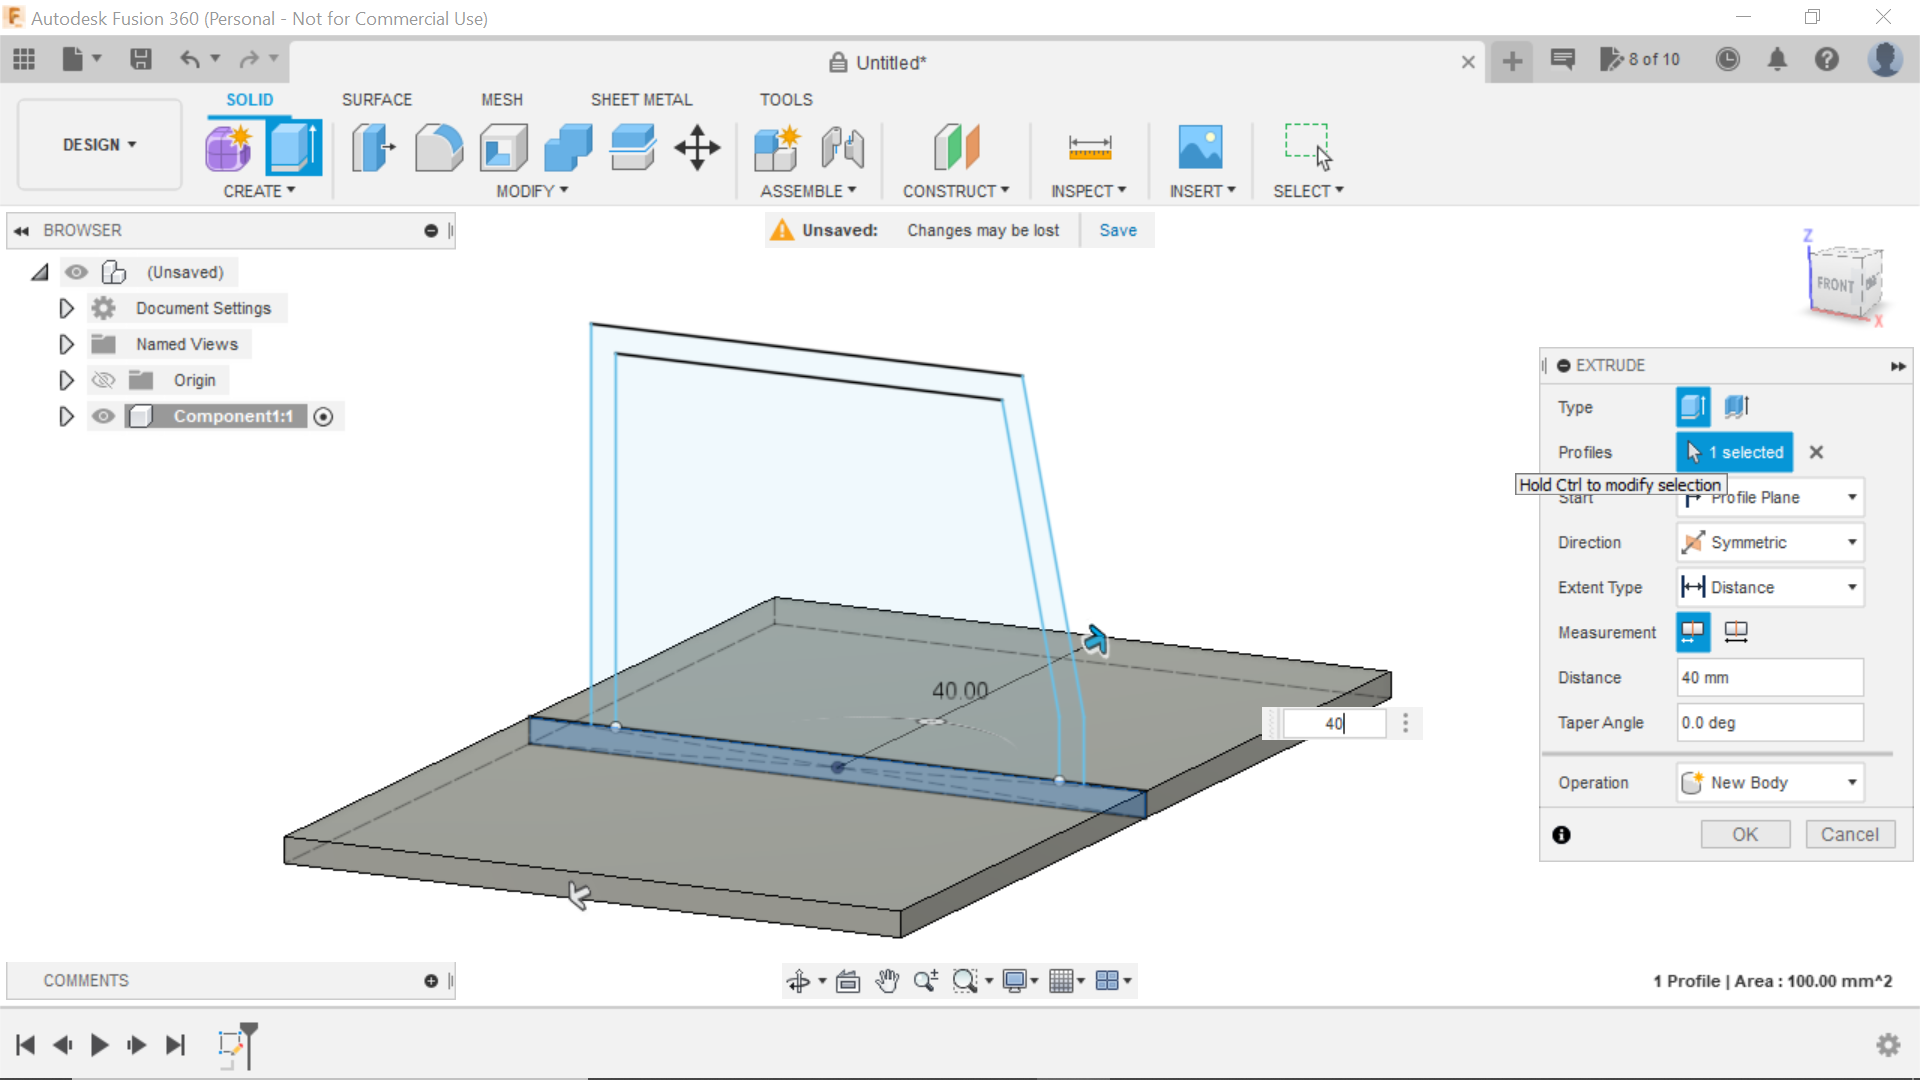Open the DESIGN workspace menu
The width and height of the screenshot is (1920, 1080).
point(97,144)
